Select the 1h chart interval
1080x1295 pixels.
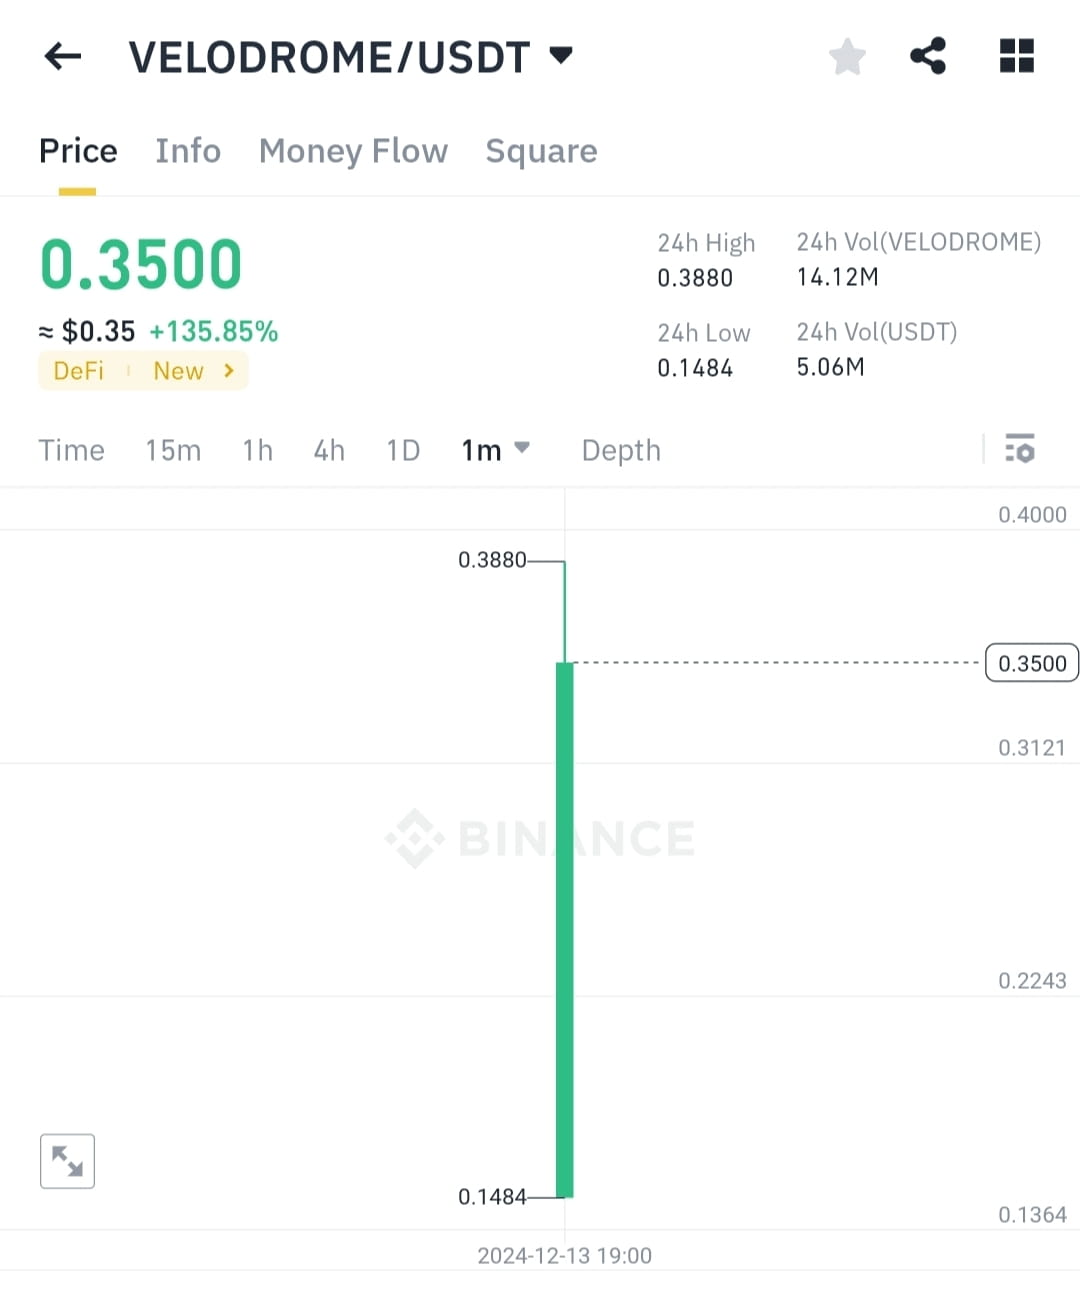point(257,450)
